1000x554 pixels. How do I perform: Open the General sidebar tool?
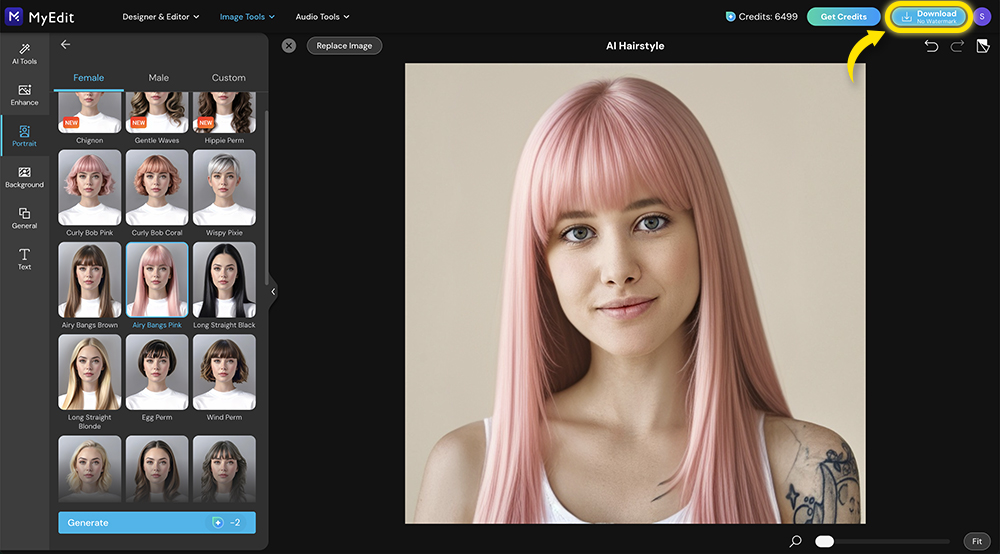point(24,218)
